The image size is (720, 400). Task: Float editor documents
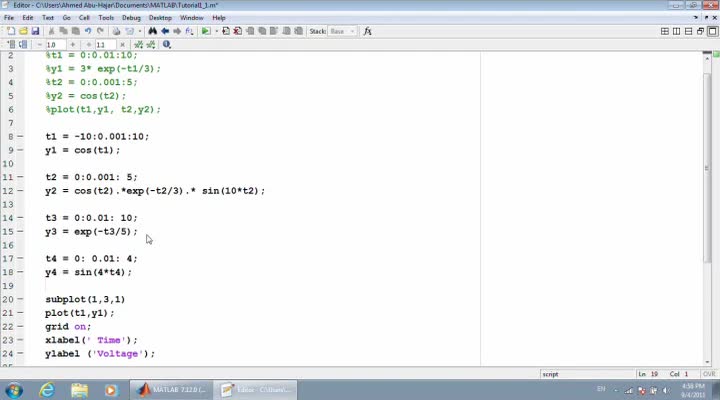pos(700,31)
